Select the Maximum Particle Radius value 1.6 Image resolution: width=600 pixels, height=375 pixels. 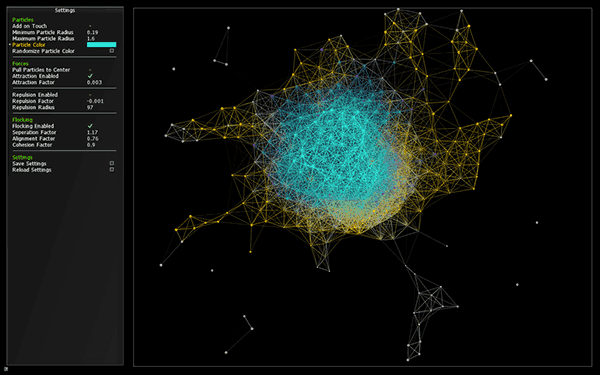coord(91,39)
